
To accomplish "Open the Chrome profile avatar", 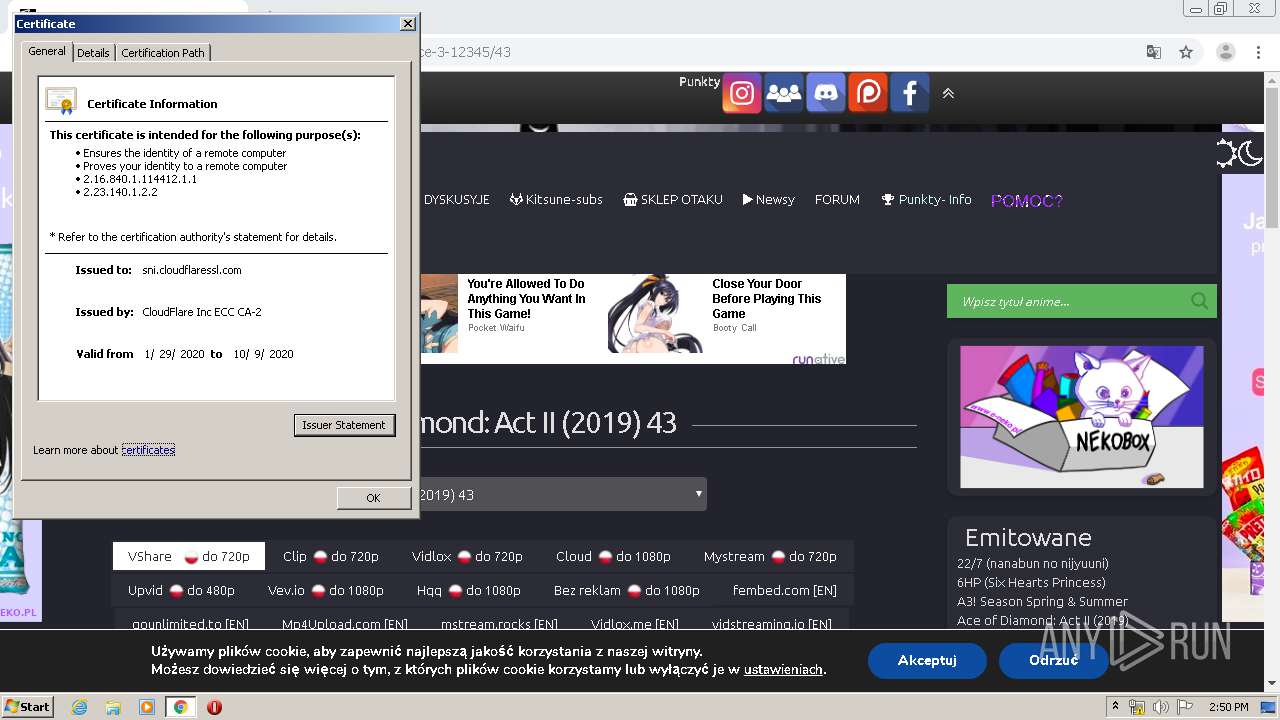I will point(1226,52).
